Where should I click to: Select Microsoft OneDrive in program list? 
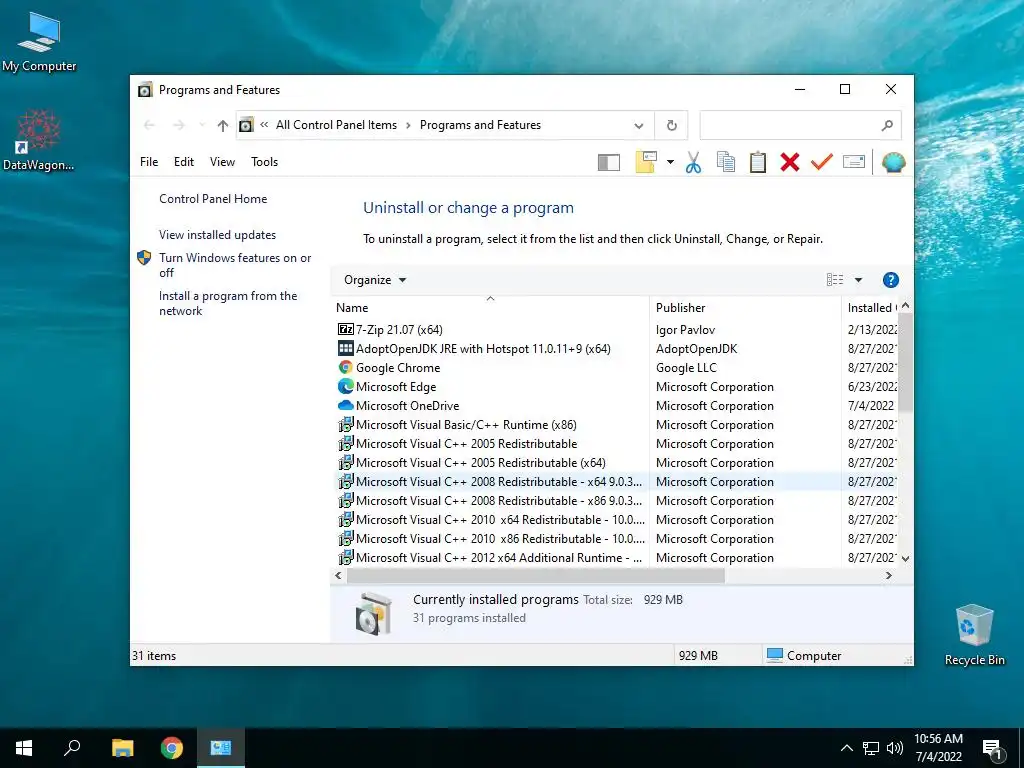point(616,406)
